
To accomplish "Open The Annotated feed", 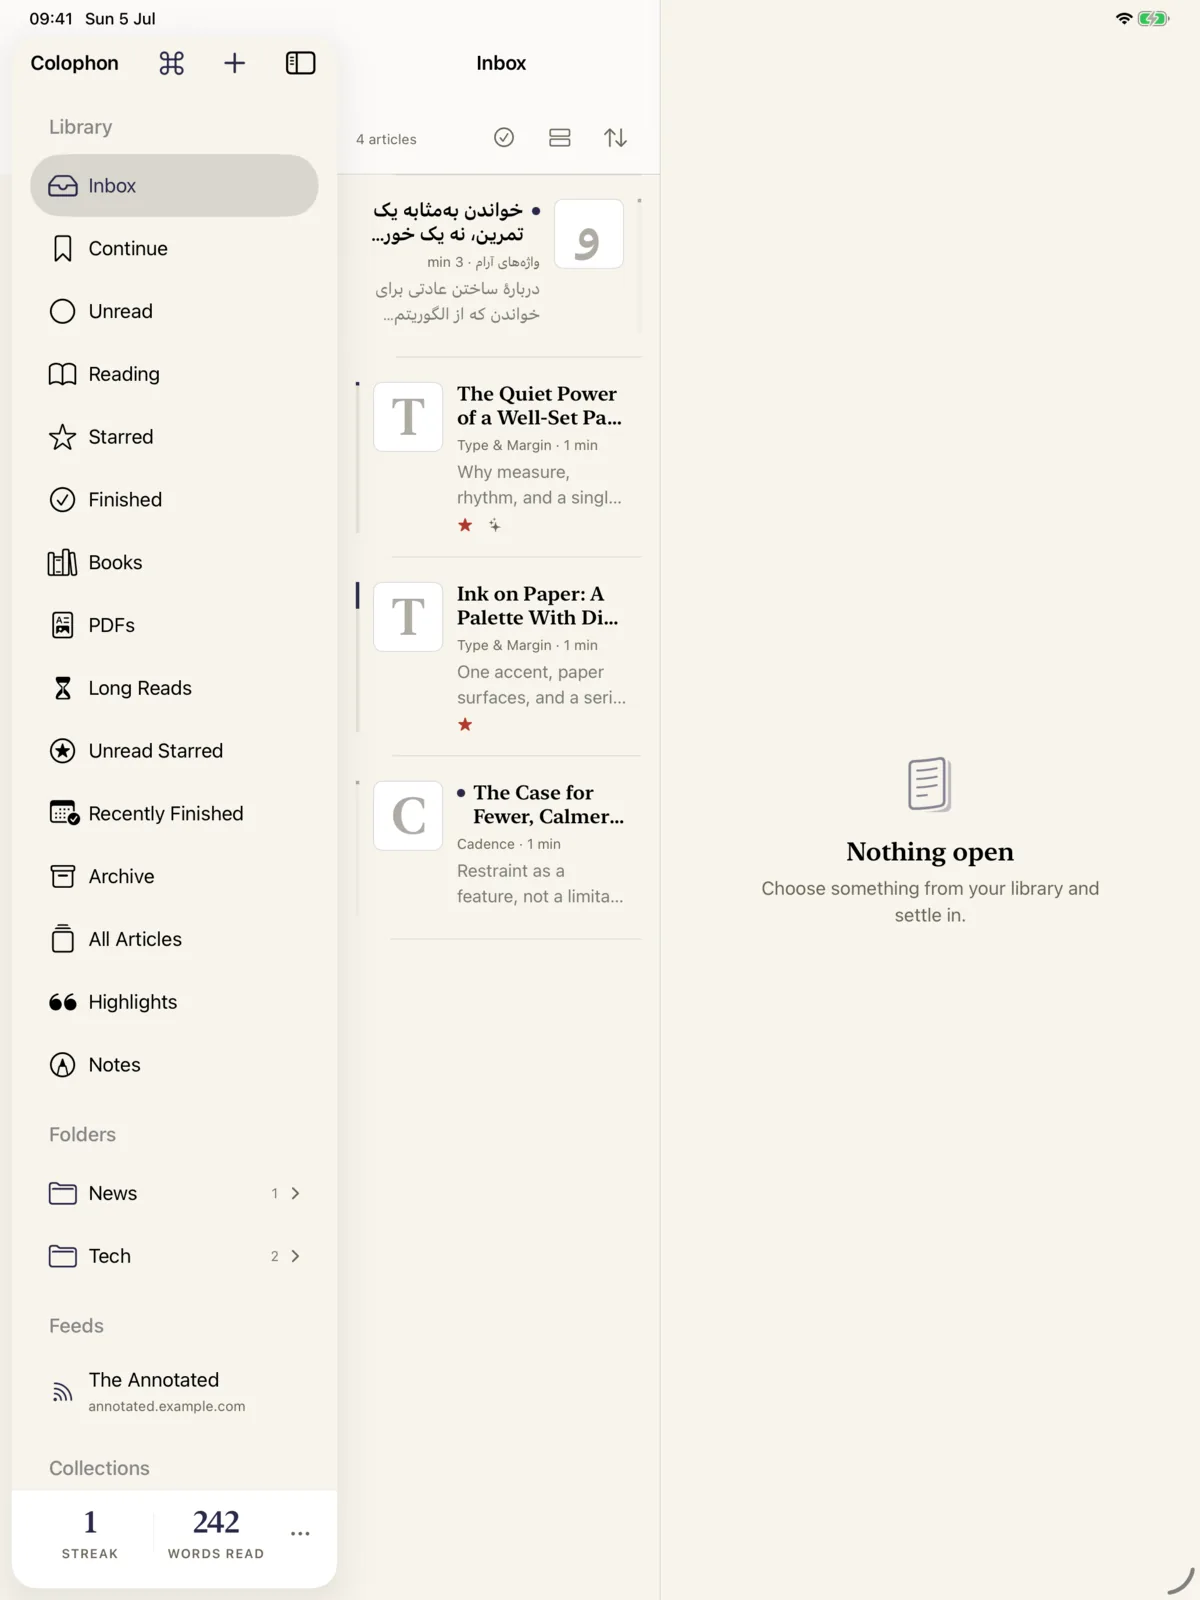I will point(174,1391).
